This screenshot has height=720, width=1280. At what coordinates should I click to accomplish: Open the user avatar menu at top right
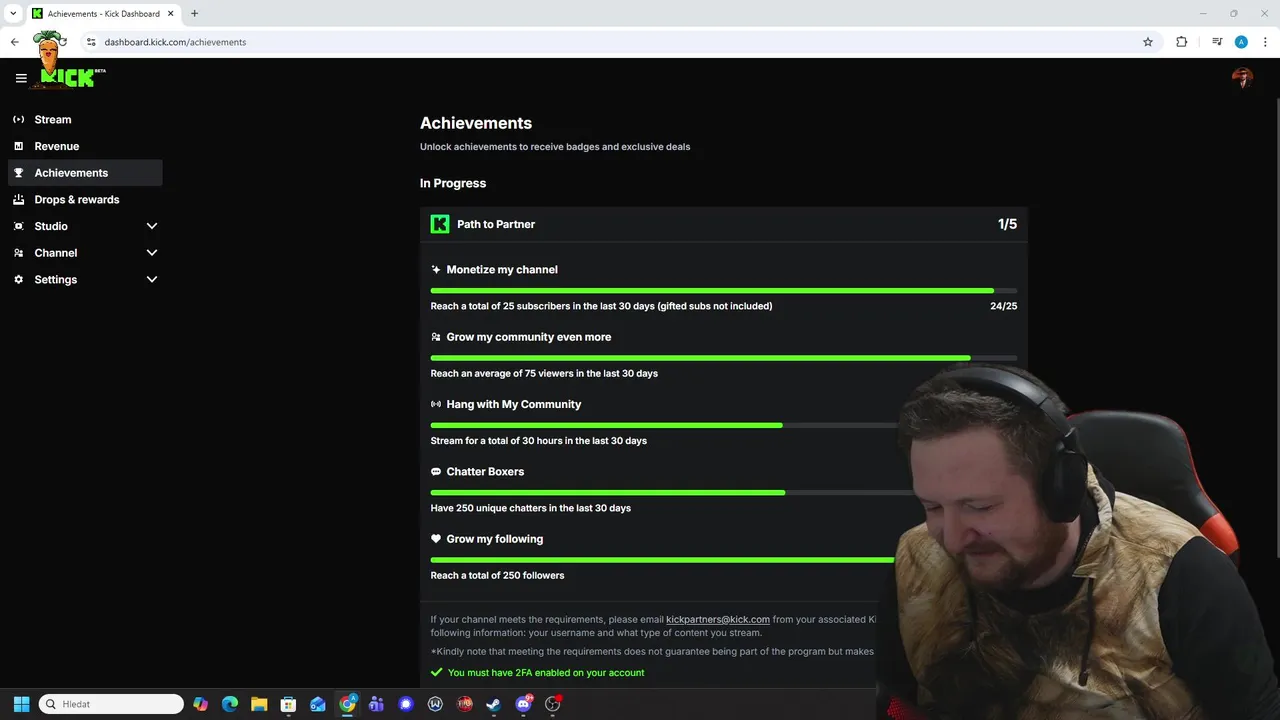tap(1243, 78)
